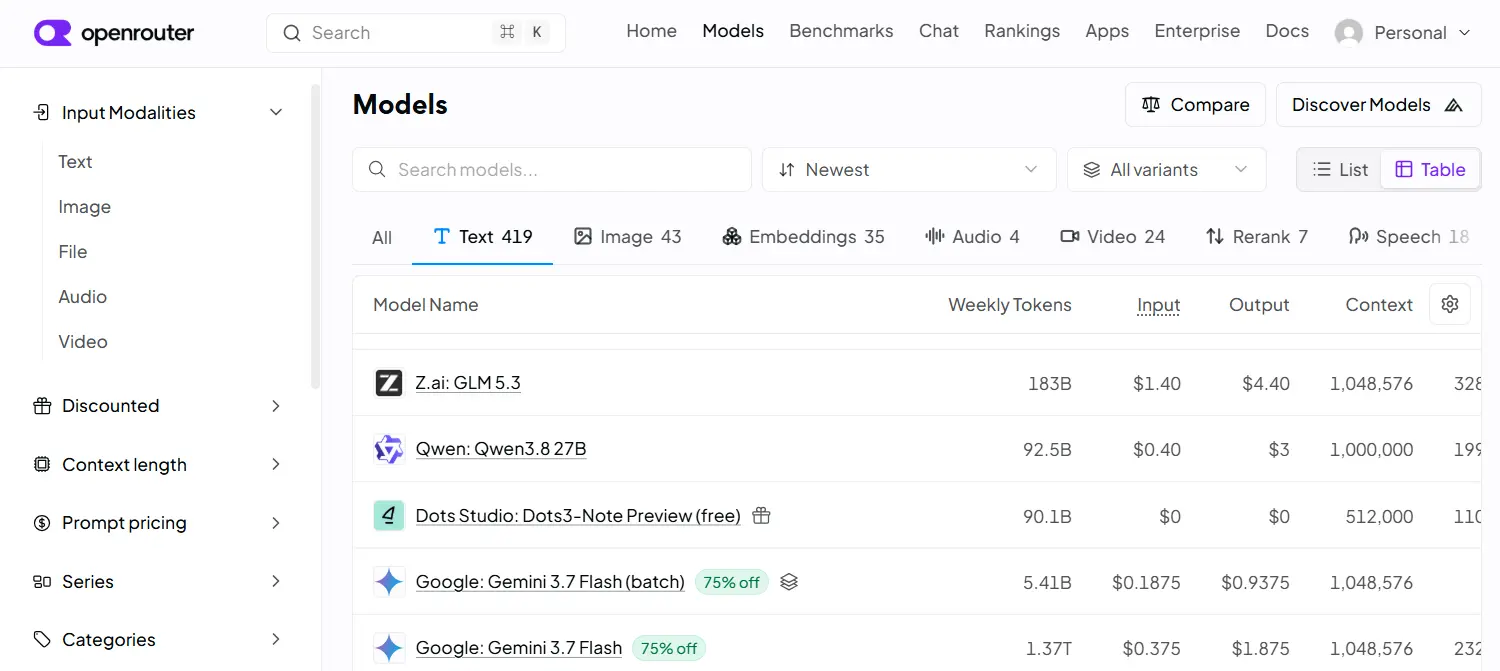Click the Qwen3.8 27B model logo
Image resolution: width=1500 pixels, height=671 pixels.
[389, 449]
